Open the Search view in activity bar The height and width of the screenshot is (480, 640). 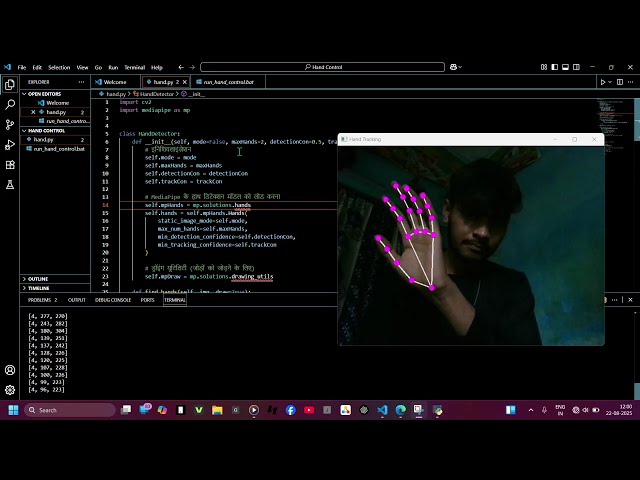(10, 104)
